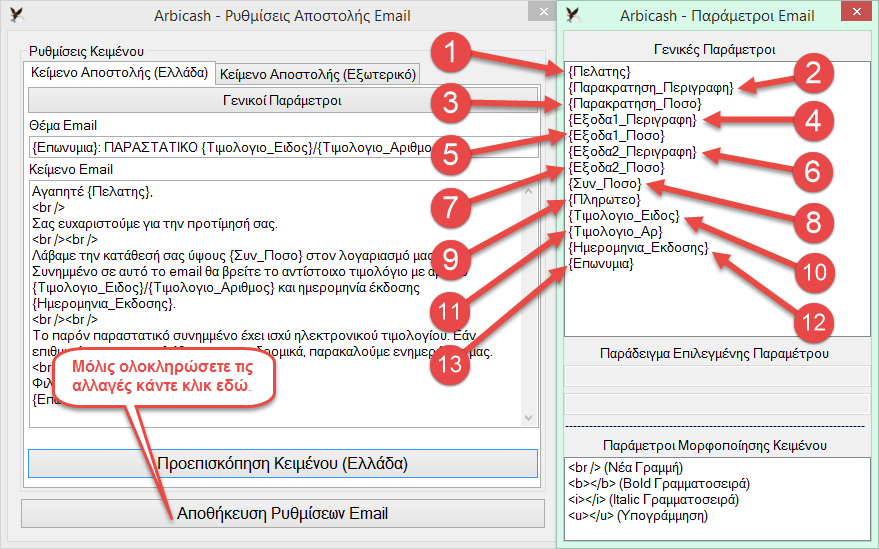This screenshot has height=549, width=879.
Task: Select {Επωνυμια} parameter in list
Action: click(x=601, y=264)
